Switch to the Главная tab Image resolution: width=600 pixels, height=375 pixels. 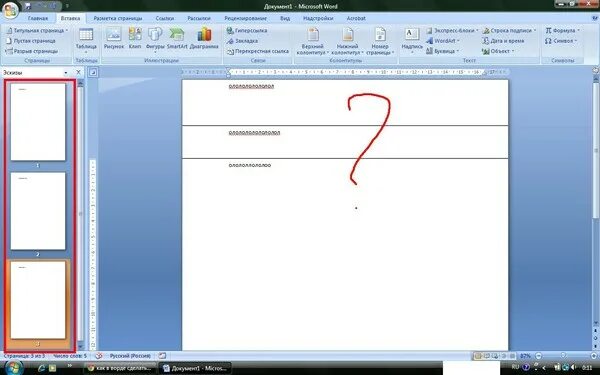[x=38, y=18]
